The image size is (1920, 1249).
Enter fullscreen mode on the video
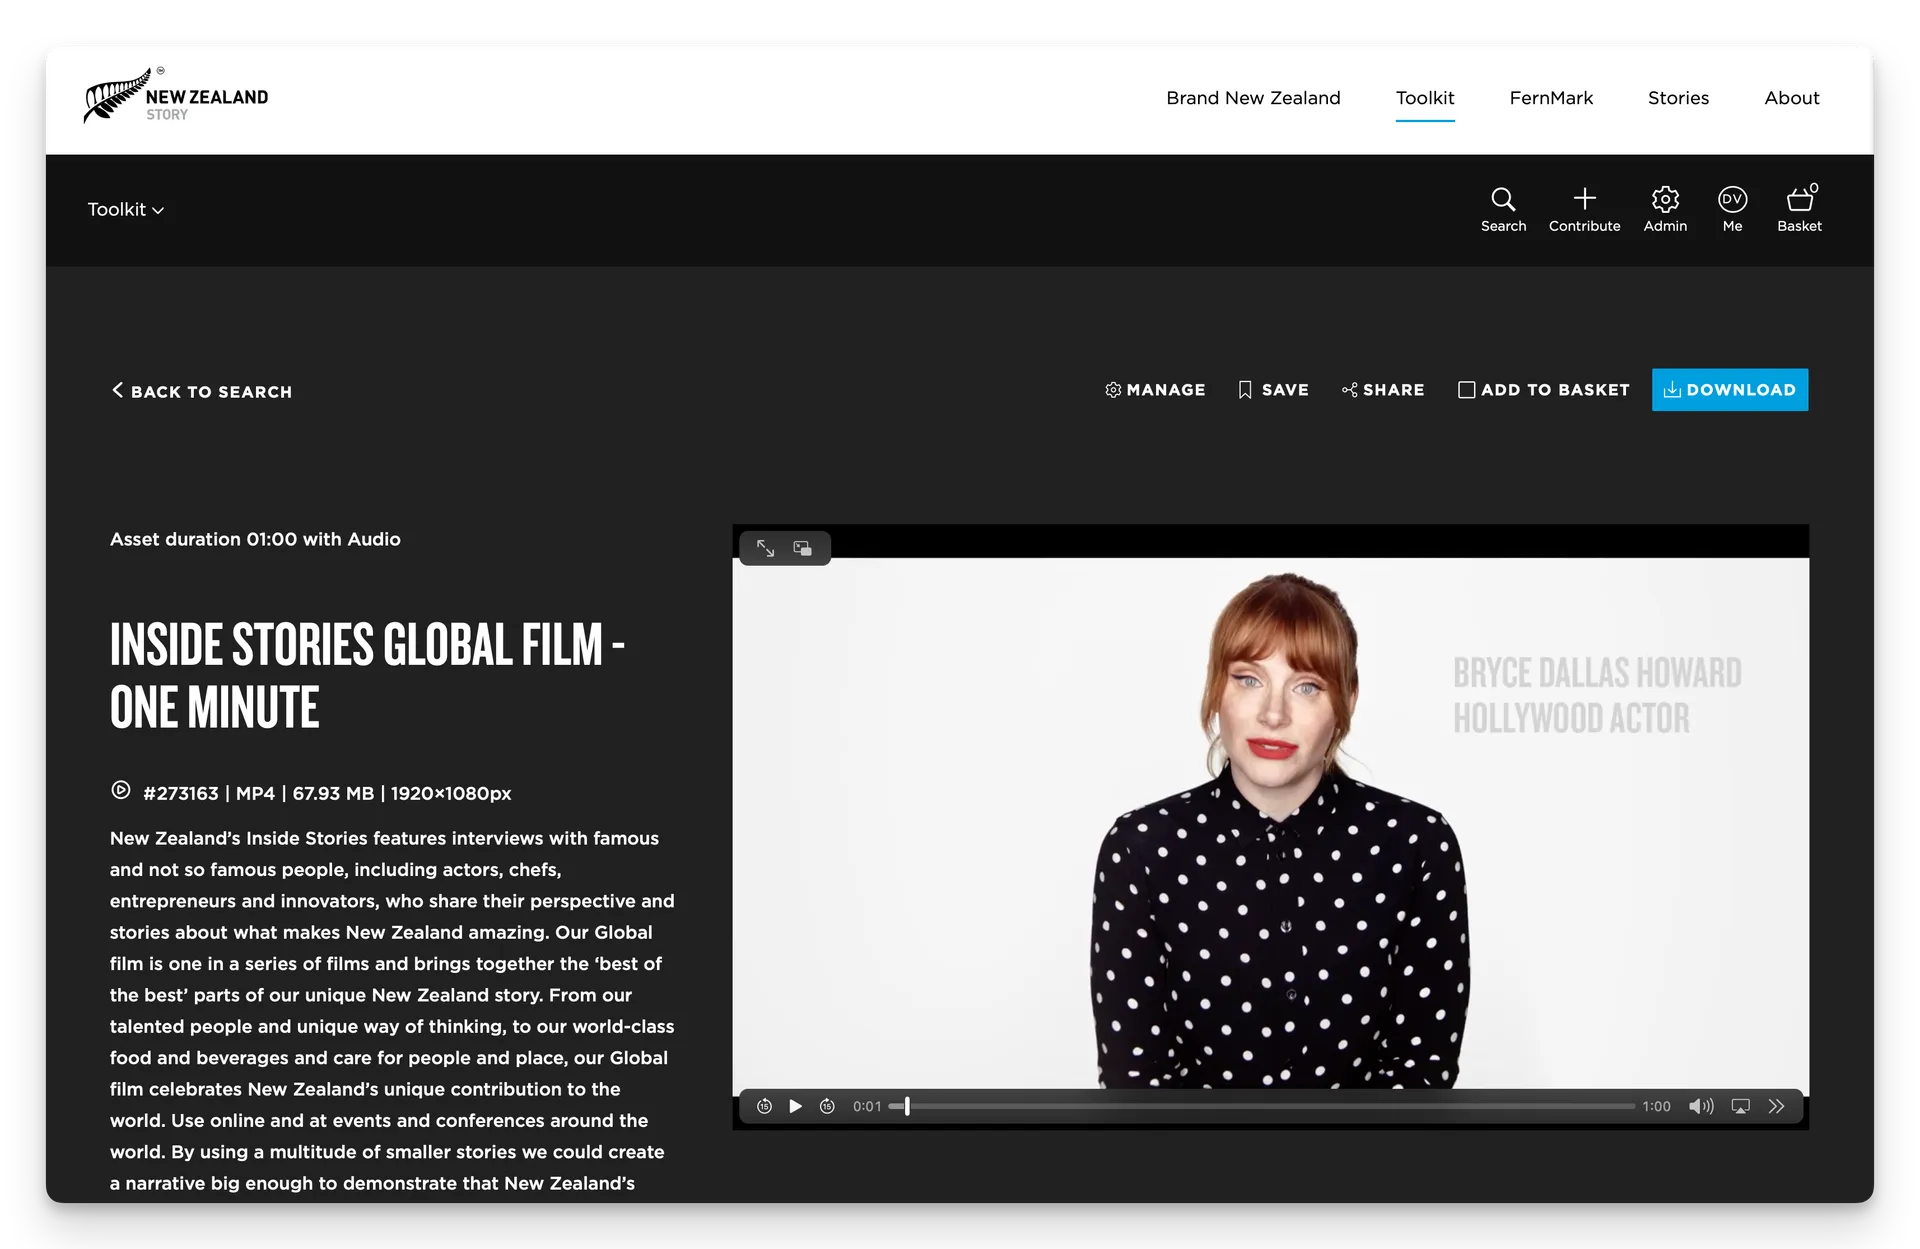coord(766,548)
